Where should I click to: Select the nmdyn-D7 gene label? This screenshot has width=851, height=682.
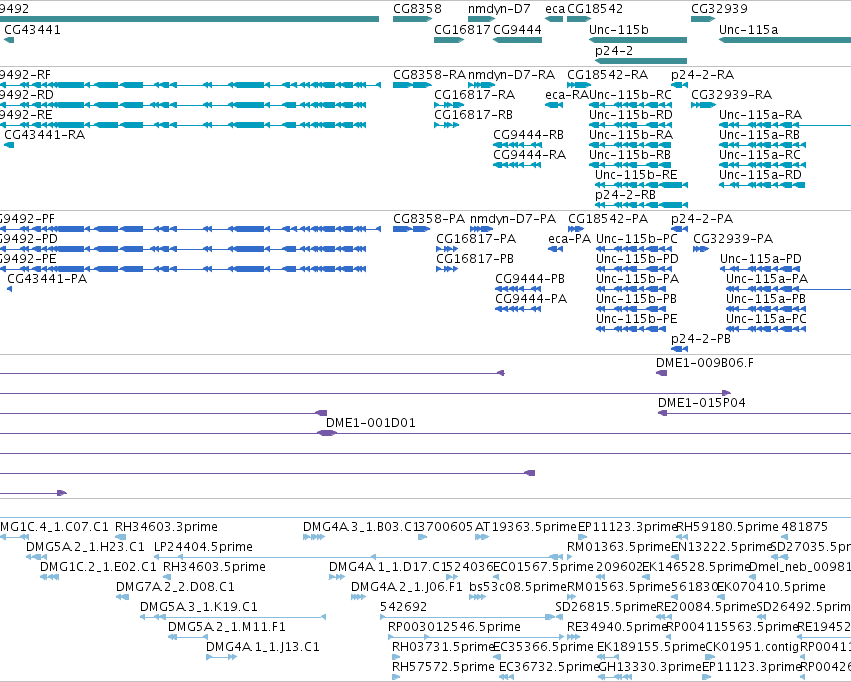click(499, 9)
